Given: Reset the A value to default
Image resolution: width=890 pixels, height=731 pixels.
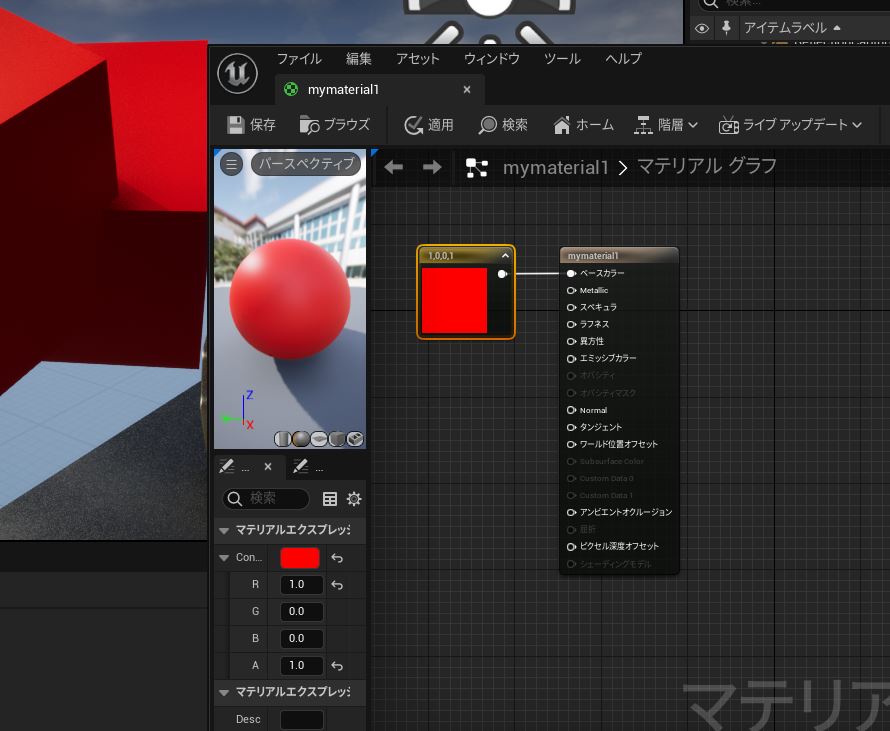Looking at the screenshot, I should (337, 666).
